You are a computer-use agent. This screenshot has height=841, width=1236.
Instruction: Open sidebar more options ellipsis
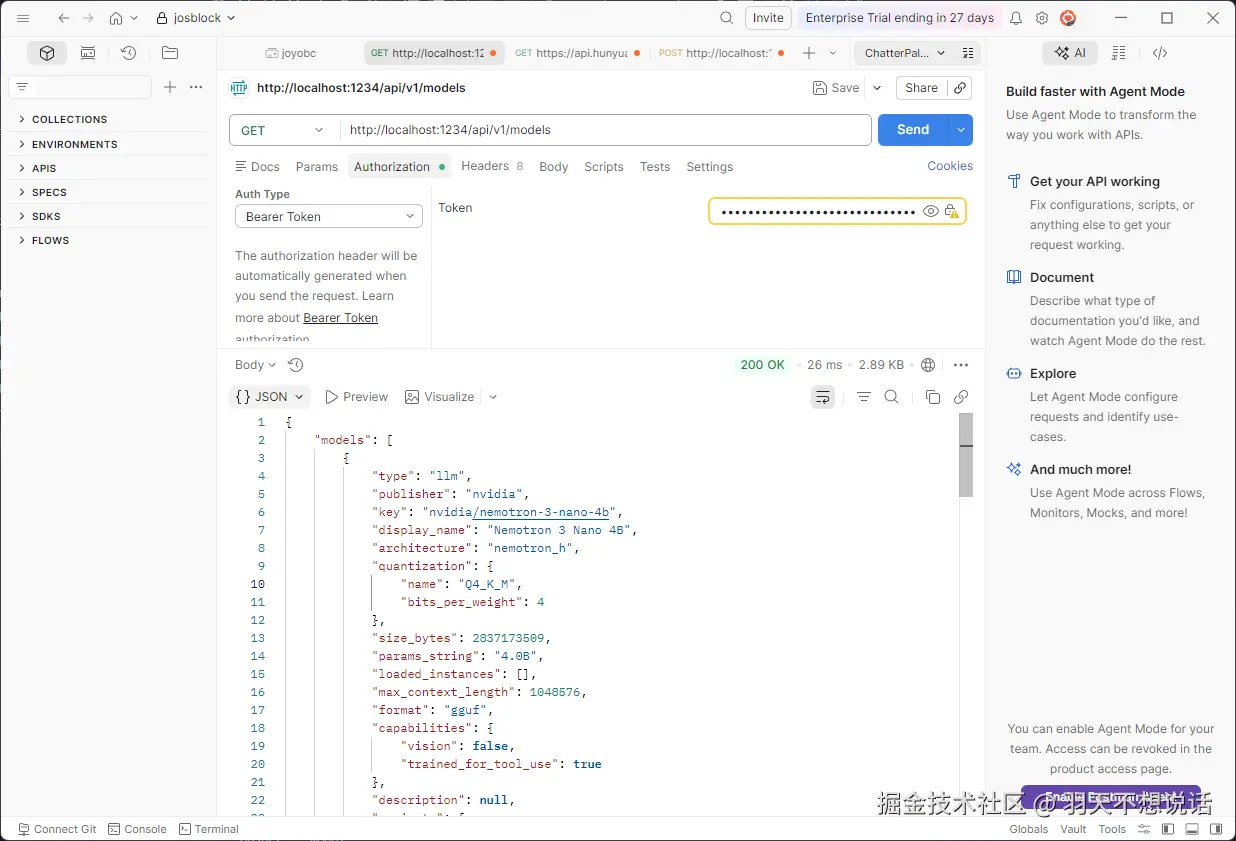(x=196, y=87)
